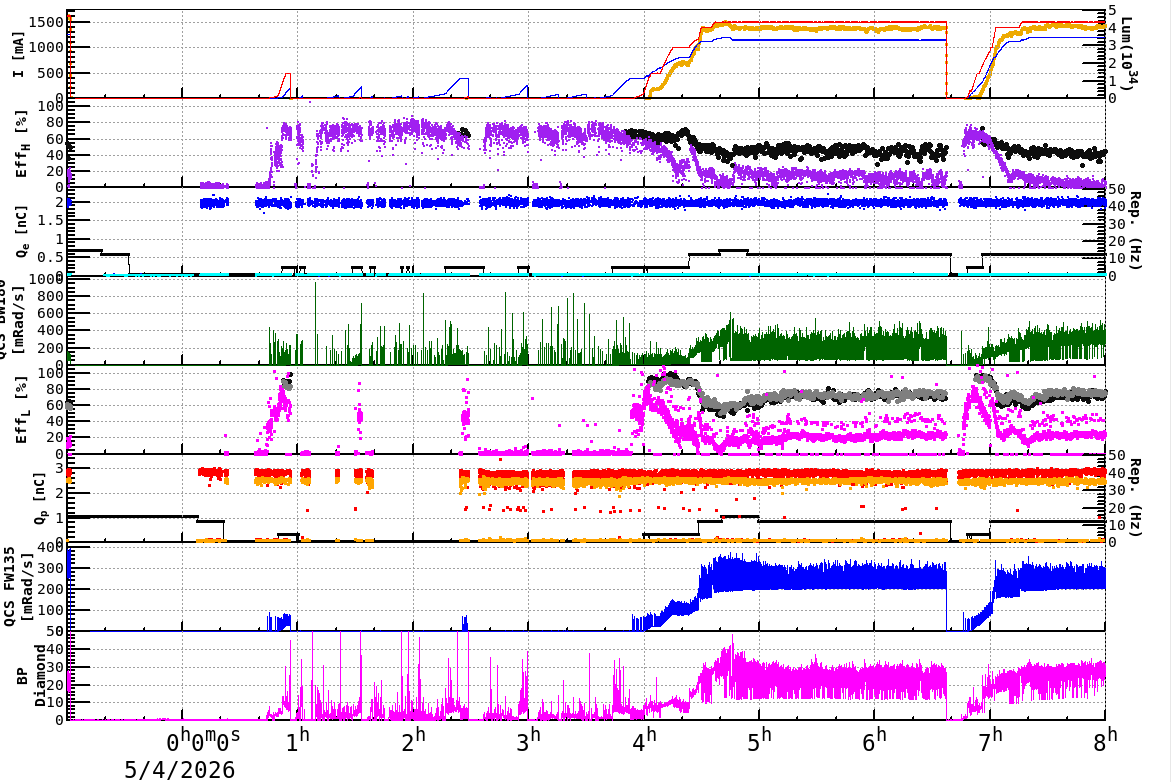Click Rep. (Hz) title beside Qe panel
Viewport: 1172px width, 782px height.
(x=1134, y=230)
